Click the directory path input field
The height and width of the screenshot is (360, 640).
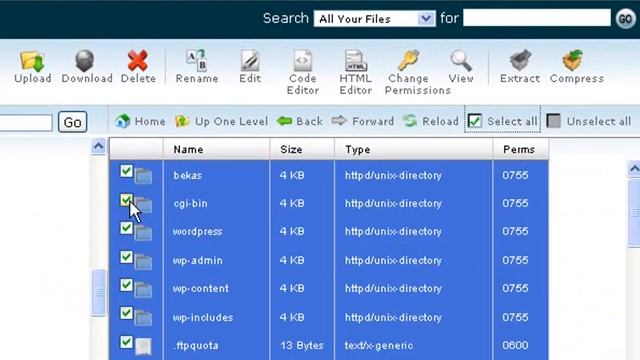click(x=26, y=122)
